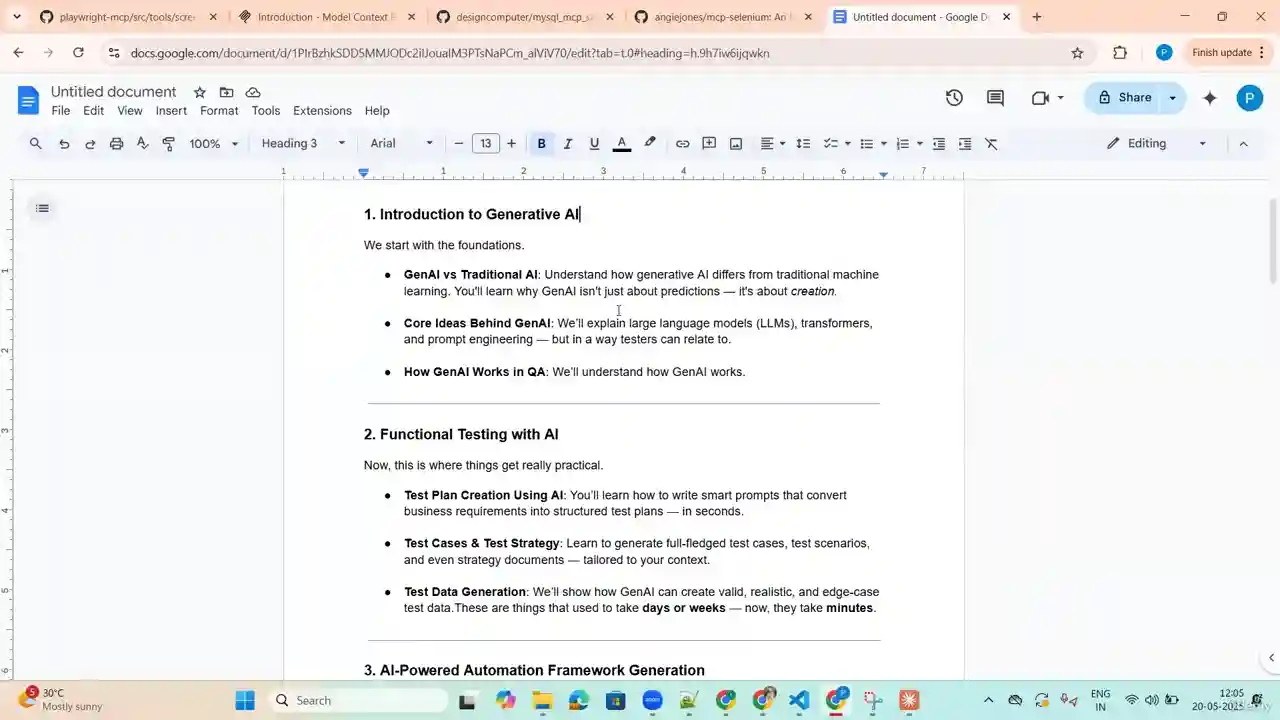Screen dimensions: 1280x720
Task: Move document using folder icon
Action: (226, 92)
